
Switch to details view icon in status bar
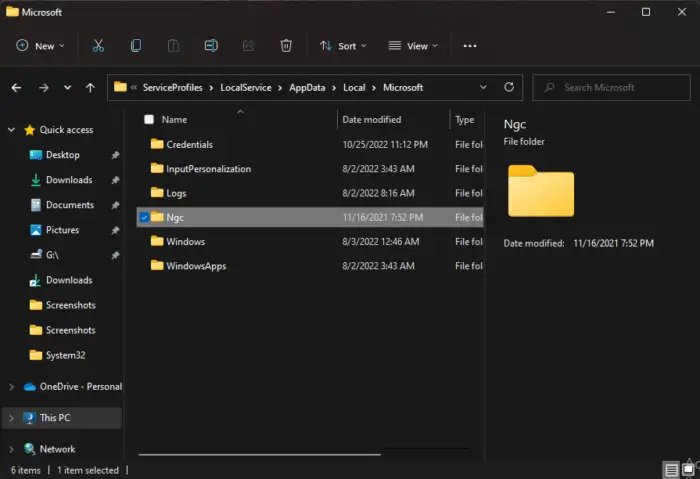[671, 470]
